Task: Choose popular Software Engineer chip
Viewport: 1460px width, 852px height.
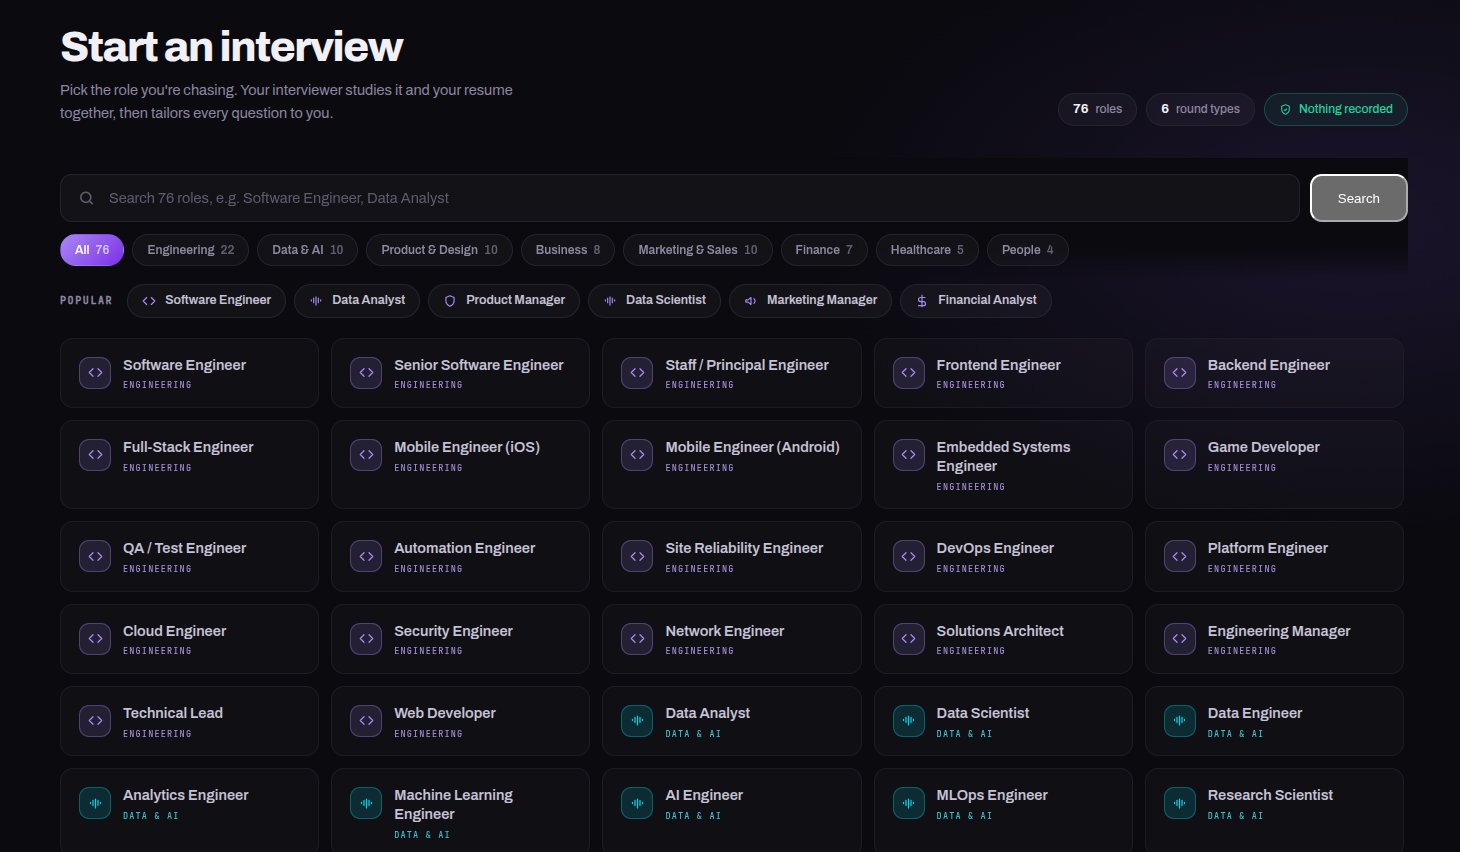Action: point(206,300)
